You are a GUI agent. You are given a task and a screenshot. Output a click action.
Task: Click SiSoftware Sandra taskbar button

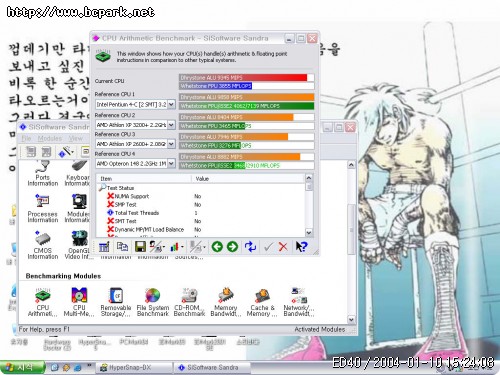coord(212,367)
